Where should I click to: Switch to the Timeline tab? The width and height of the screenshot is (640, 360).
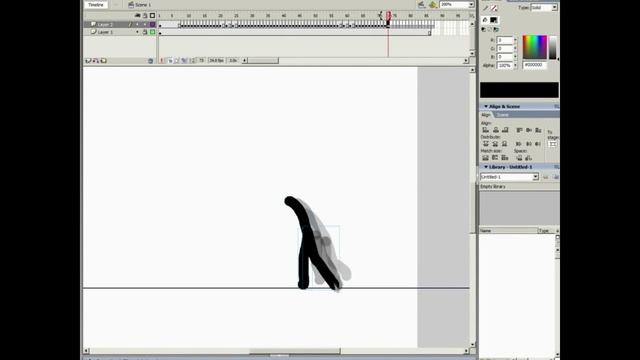point(96,4)
